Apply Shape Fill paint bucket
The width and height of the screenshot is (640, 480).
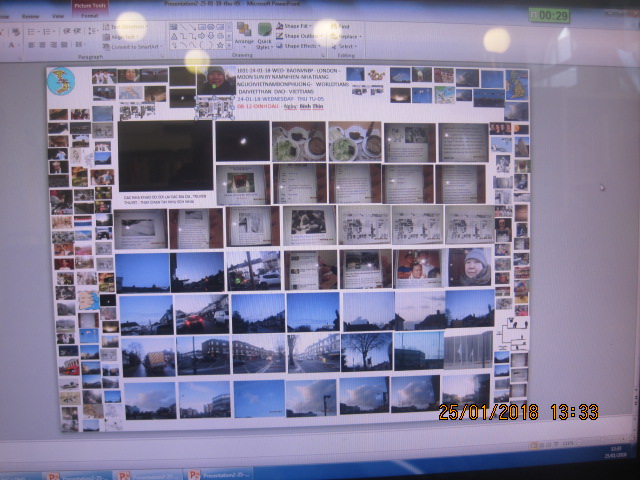pos(279,27)
